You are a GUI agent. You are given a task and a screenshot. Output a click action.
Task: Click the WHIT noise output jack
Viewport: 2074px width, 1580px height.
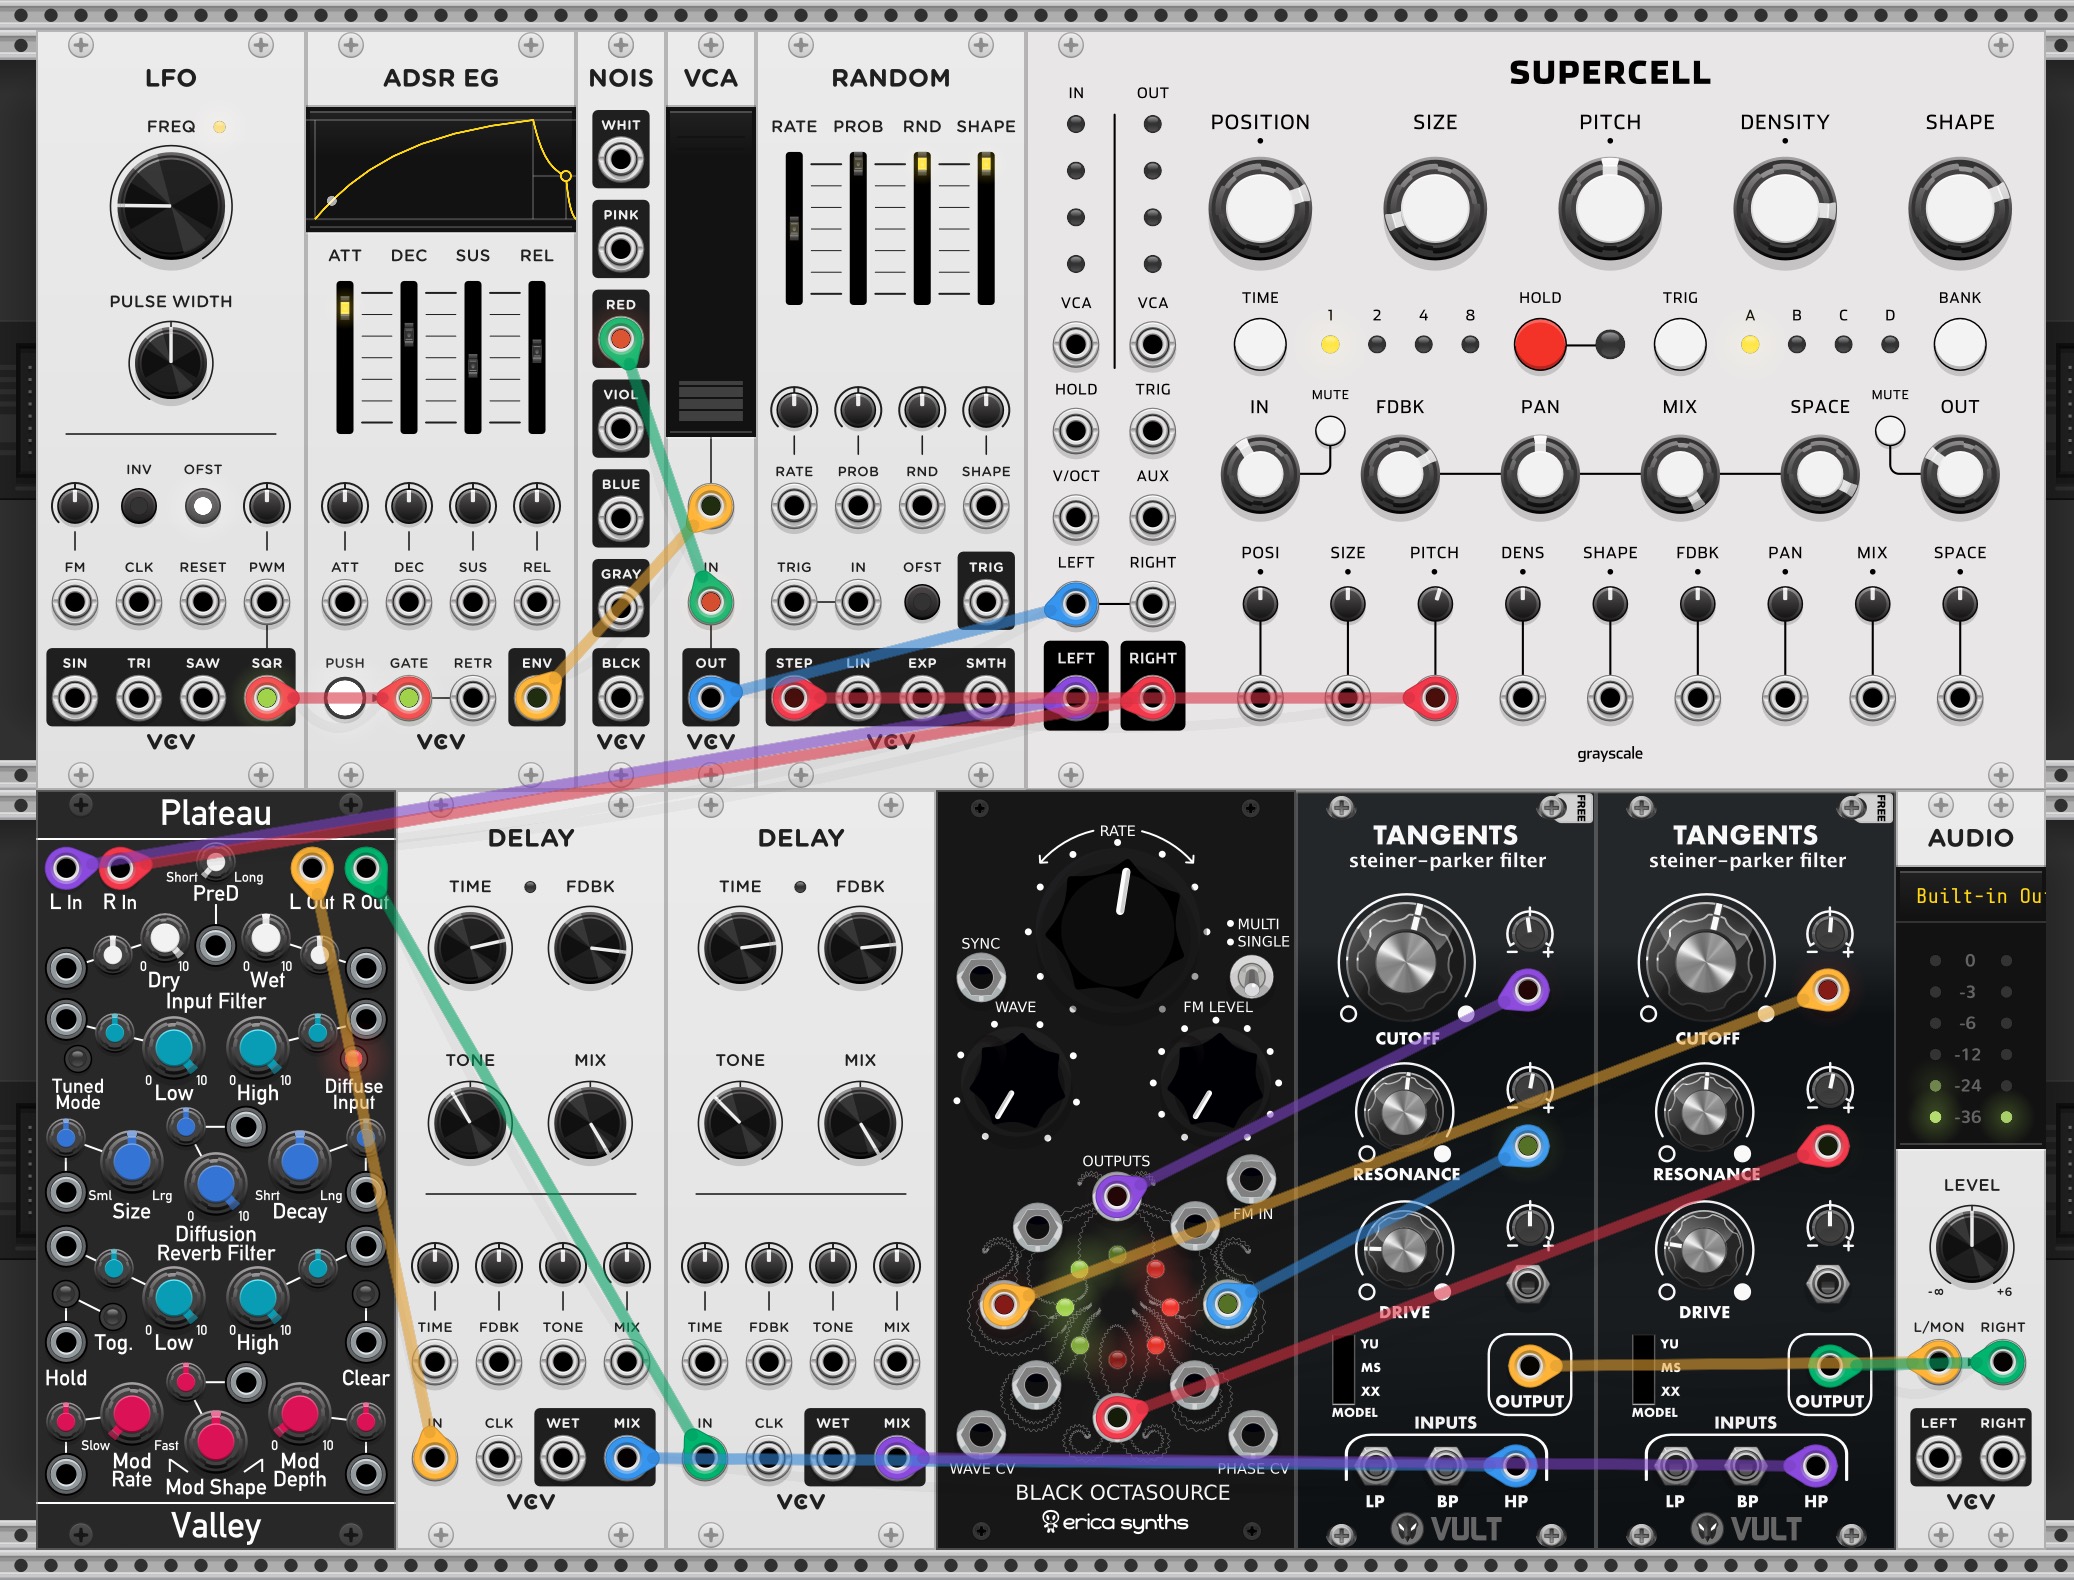tap(620, 158)
